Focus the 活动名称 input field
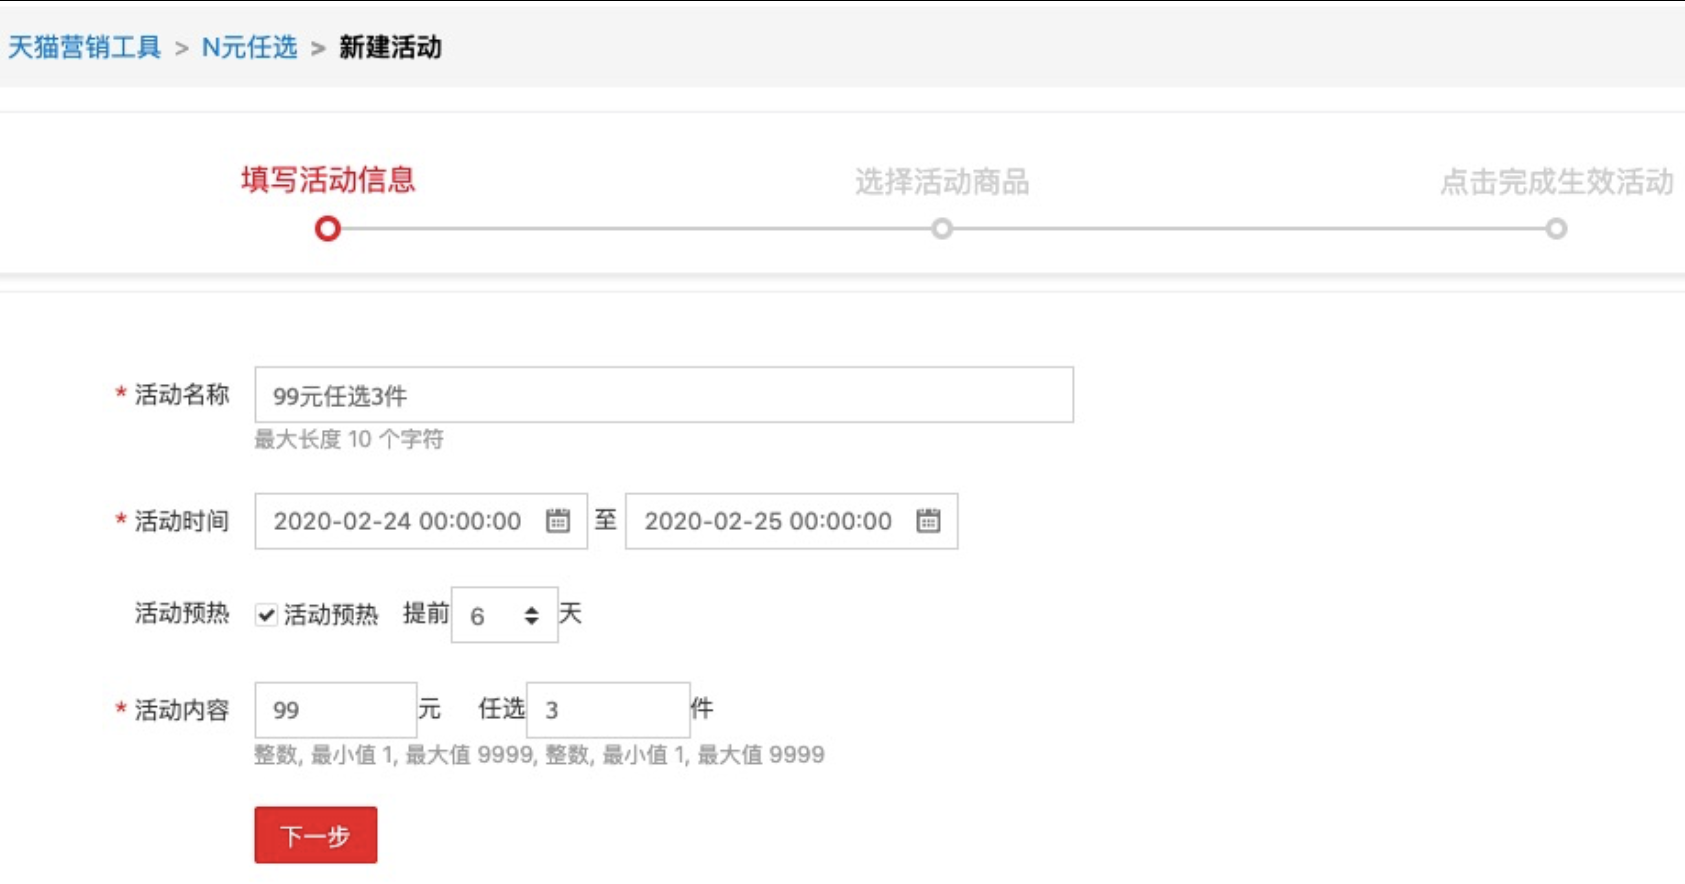The height and width of the screenshot is (884, 1685). [664, 395]
